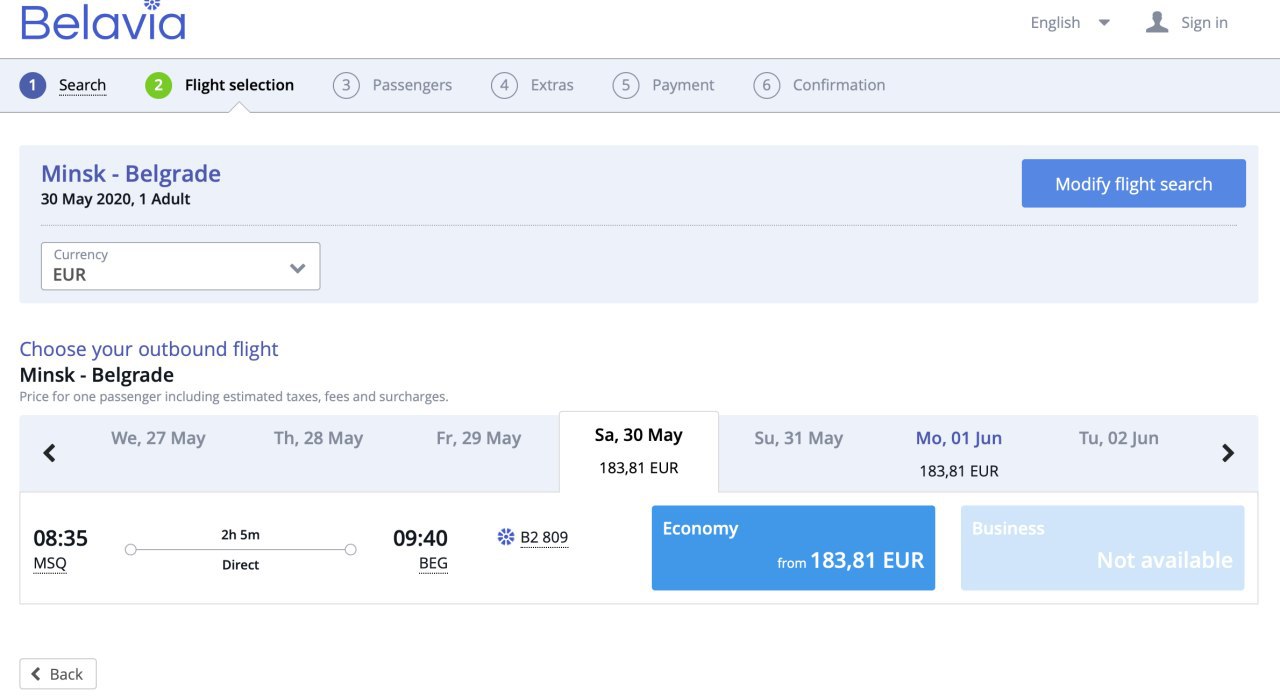This screenshot has width=1280, height=698.
Task: Select Sa, 30 May date tab
Action: (x=638, y=451)
